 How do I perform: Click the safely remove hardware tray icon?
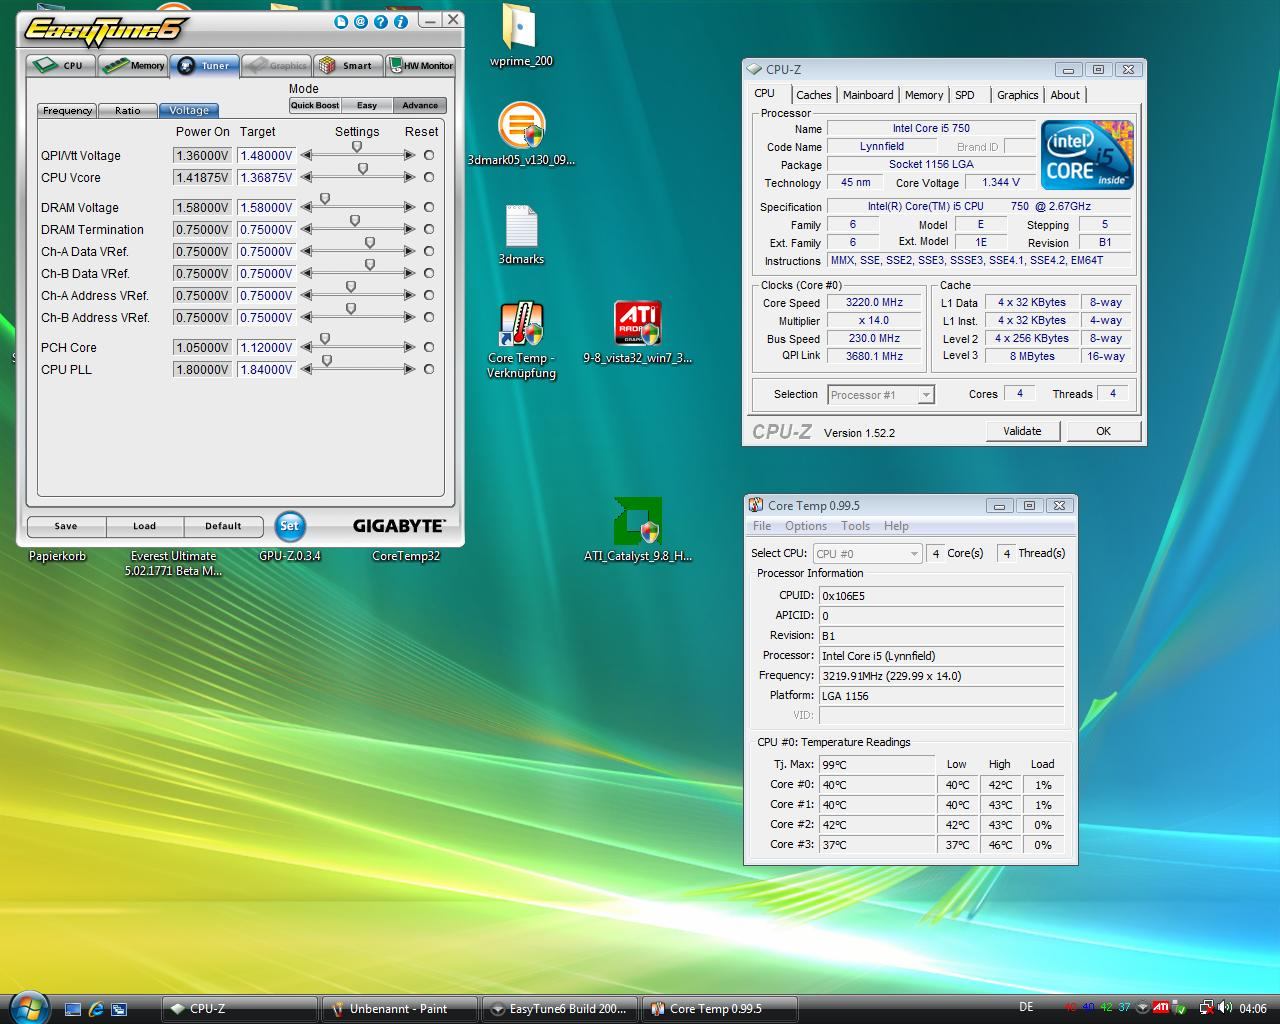click(x=1180, y=1009)
